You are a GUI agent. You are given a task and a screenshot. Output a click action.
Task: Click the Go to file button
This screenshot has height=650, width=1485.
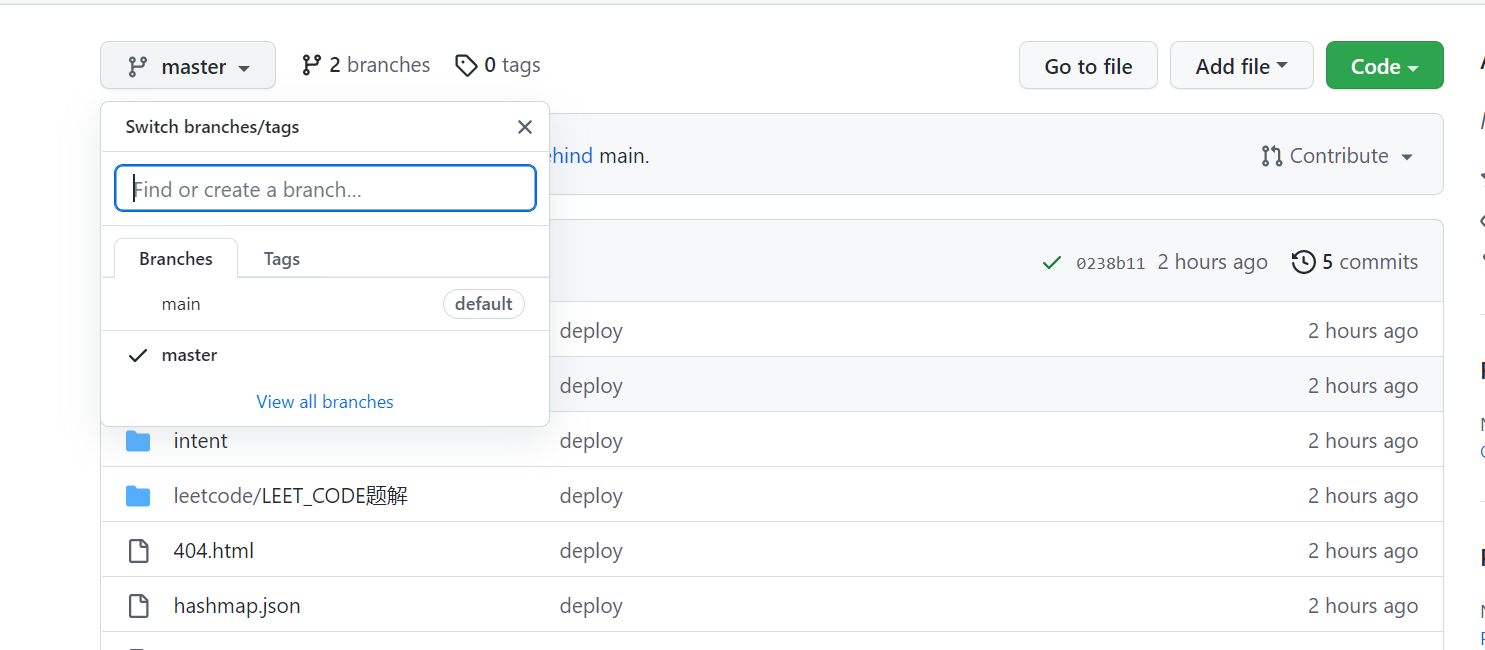[x=1088, y=66]
